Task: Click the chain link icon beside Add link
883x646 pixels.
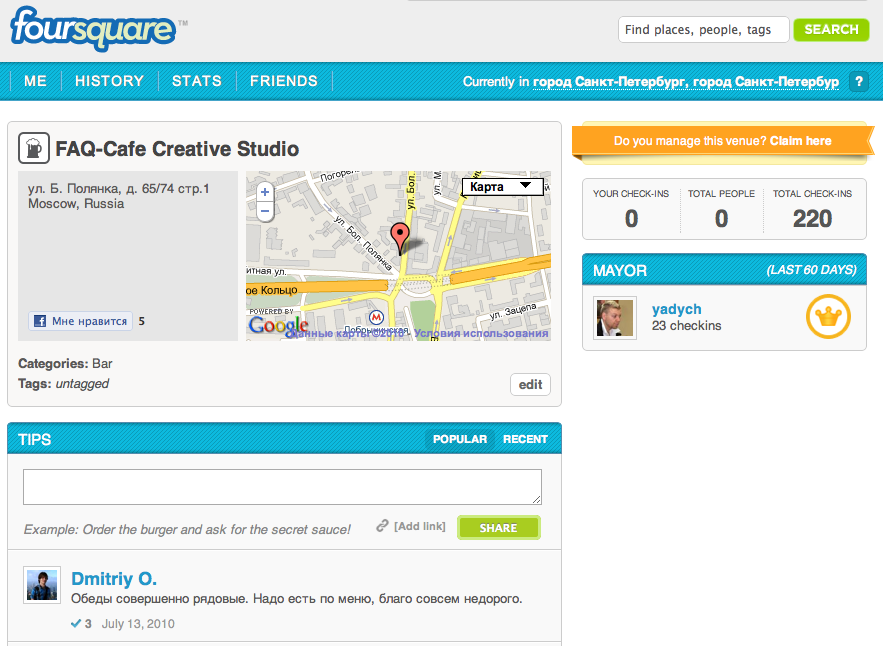Action: pos(382,525)
